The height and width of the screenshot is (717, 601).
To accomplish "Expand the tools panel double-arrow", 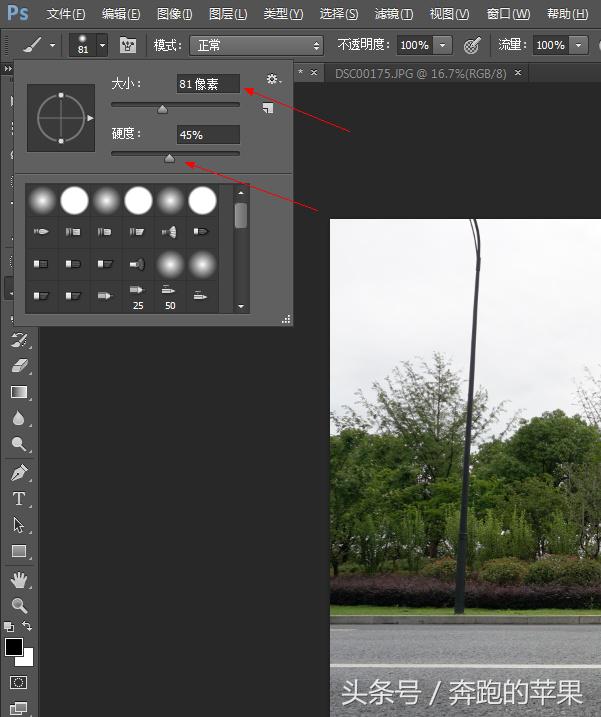I will pos(8,69).
